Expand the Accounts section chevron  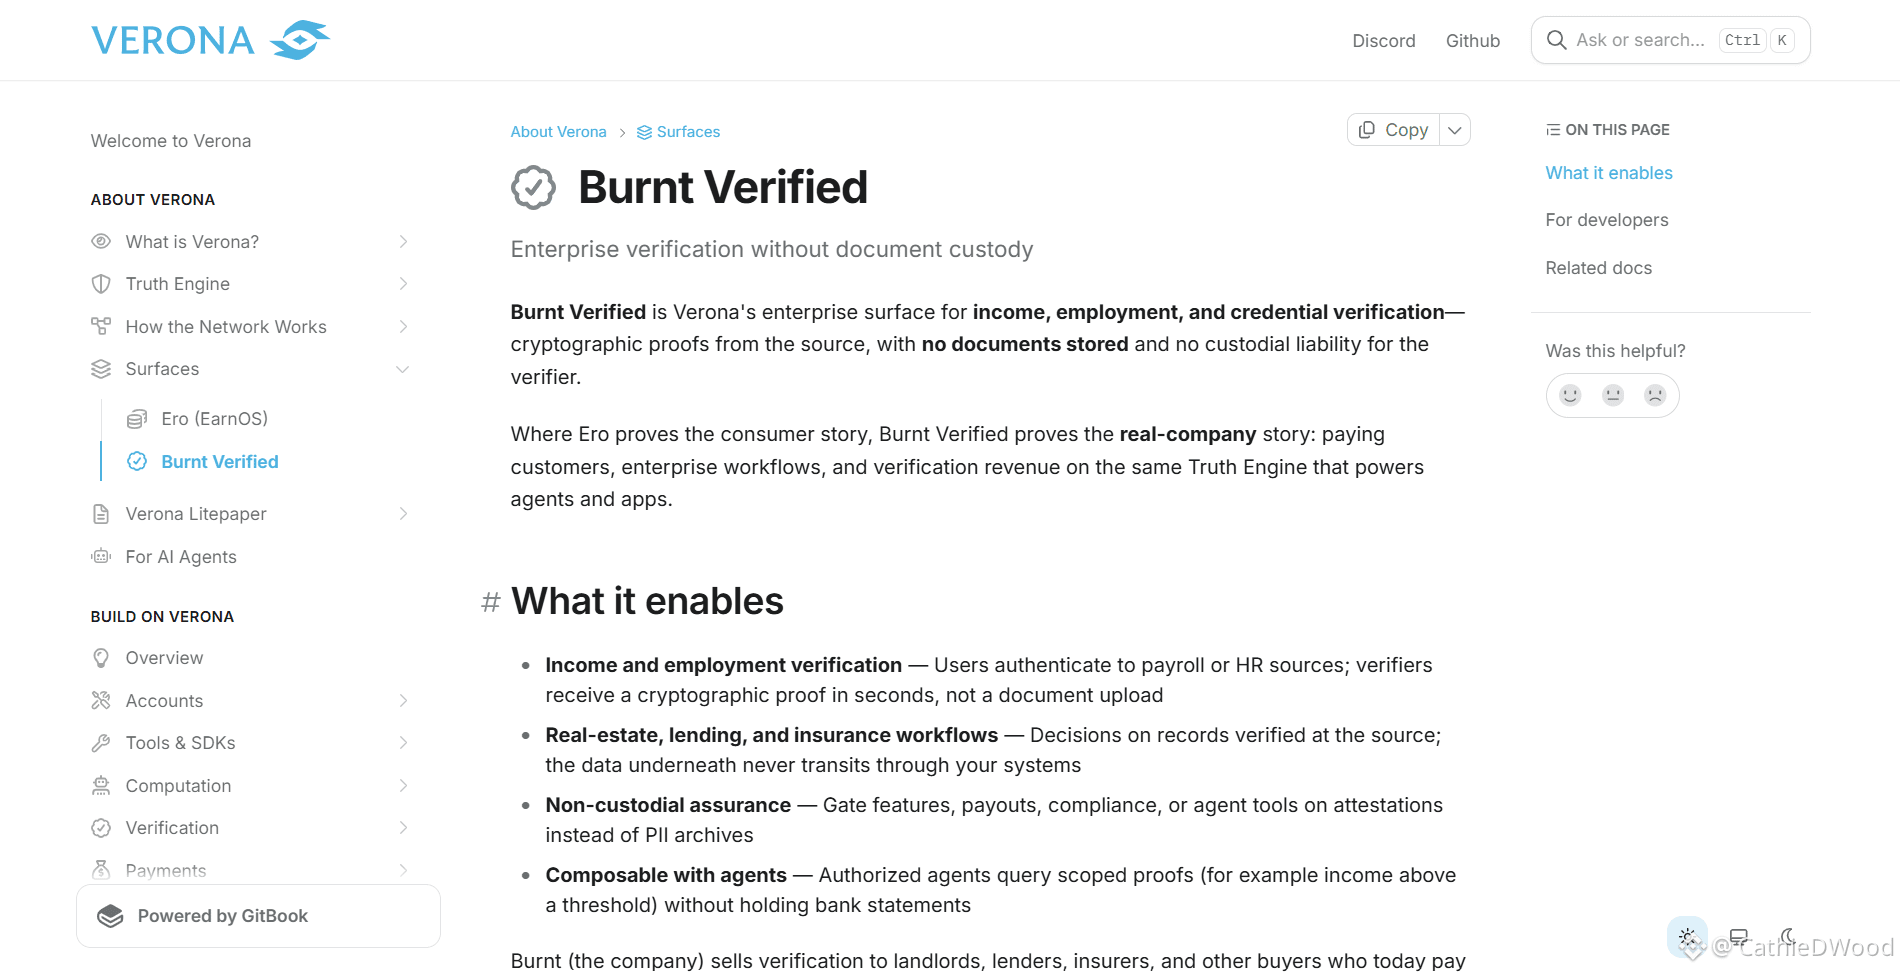(x=403, y=701)
